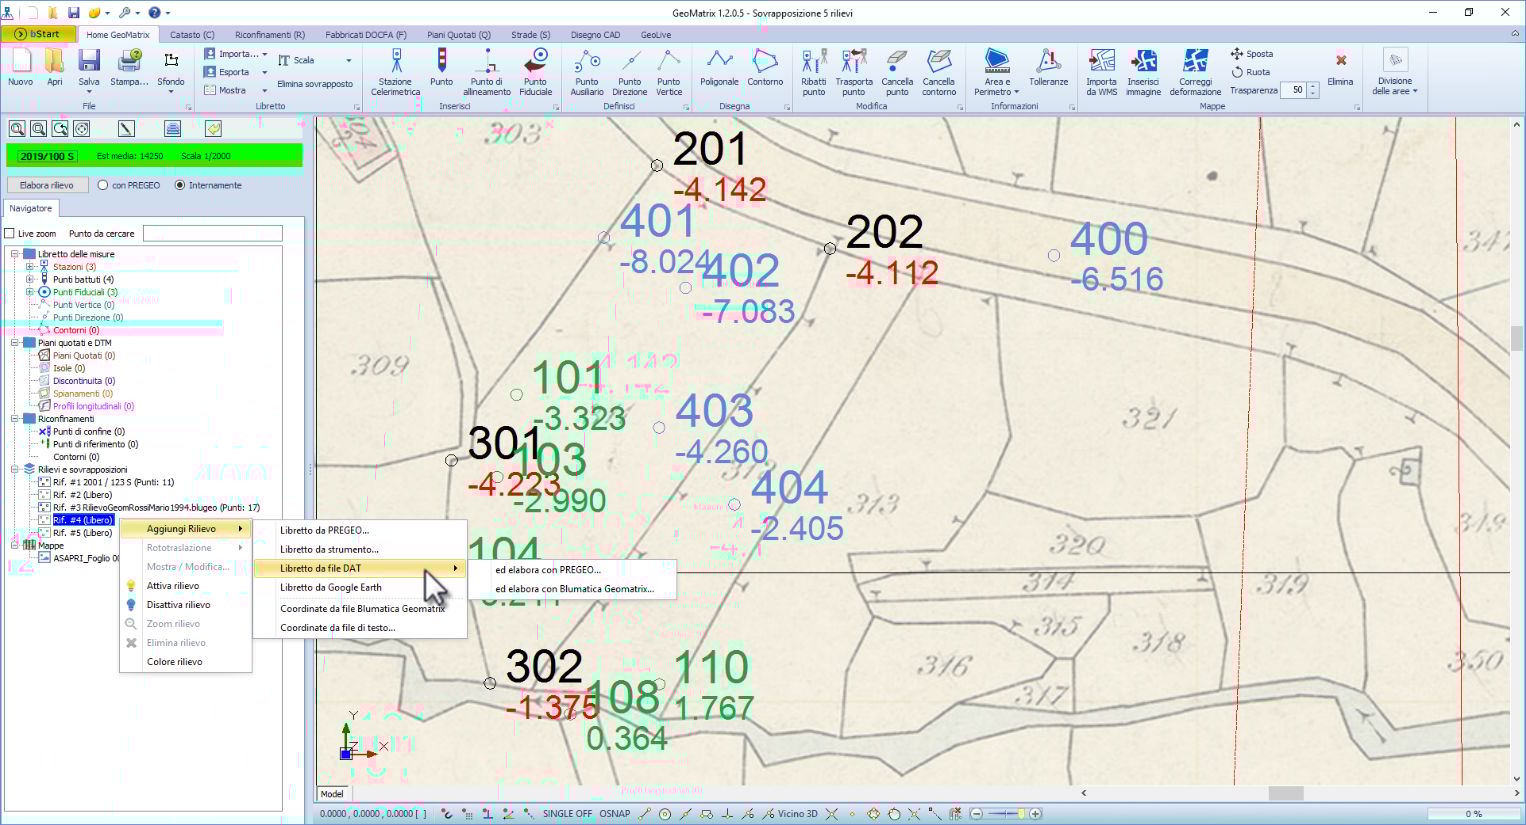The height and width of the screenshot is (825, 1526).
Task: Increase the Trasparenza value stepper
Action: 1313,85
